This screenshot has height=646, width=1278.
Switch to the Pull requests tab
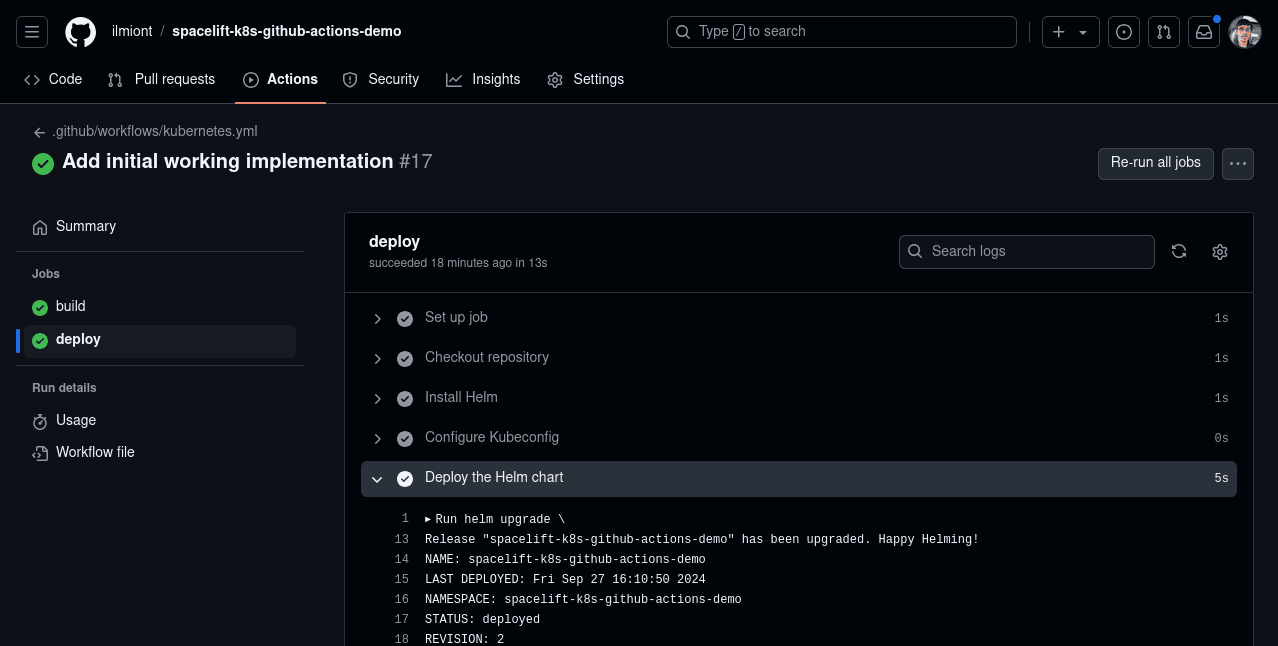[x=161, y=79]
